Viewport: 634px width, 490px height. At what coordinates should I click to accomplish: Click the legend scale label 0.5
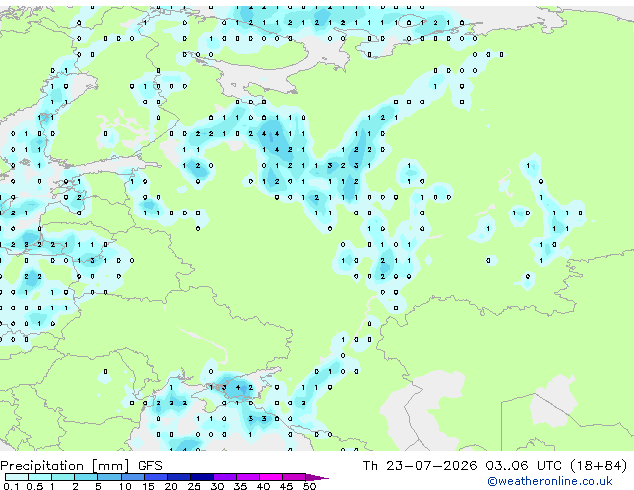[35, 486]
